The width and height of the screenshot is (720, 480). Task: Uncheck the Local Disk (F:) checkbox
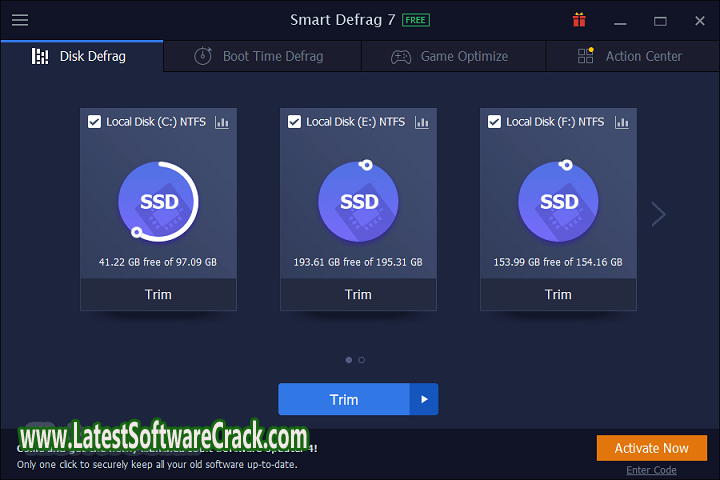[494, 122]
